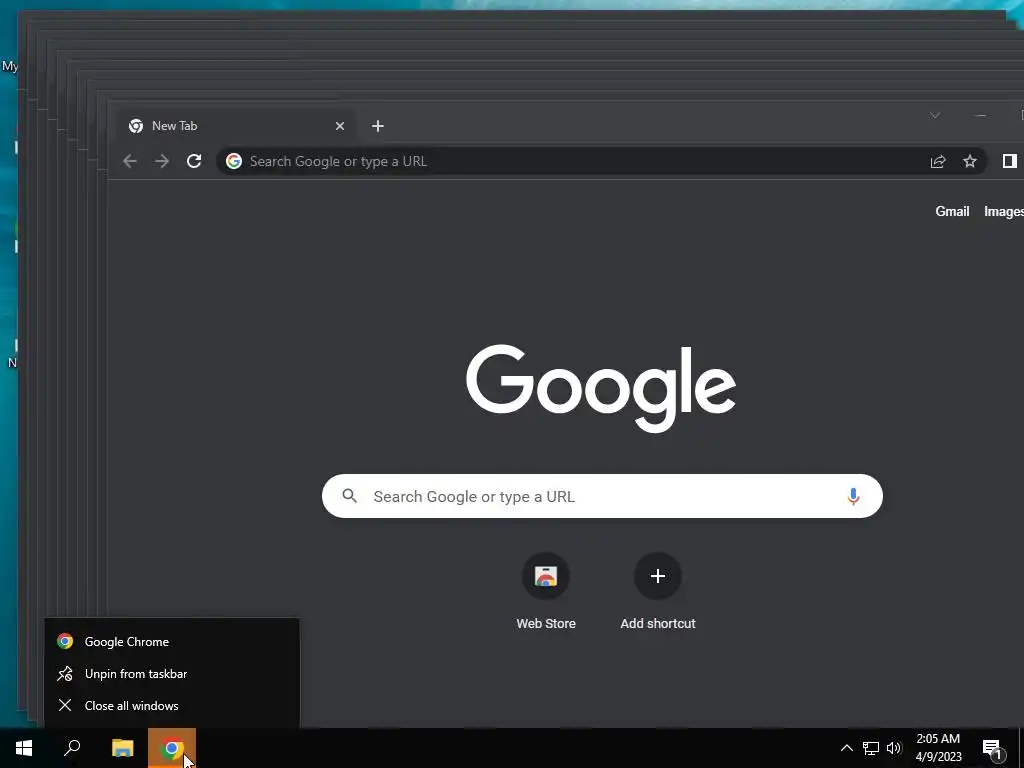1024x768 pixels.
Task: Start voice search with microphone icon
Action: coord(853,496)
